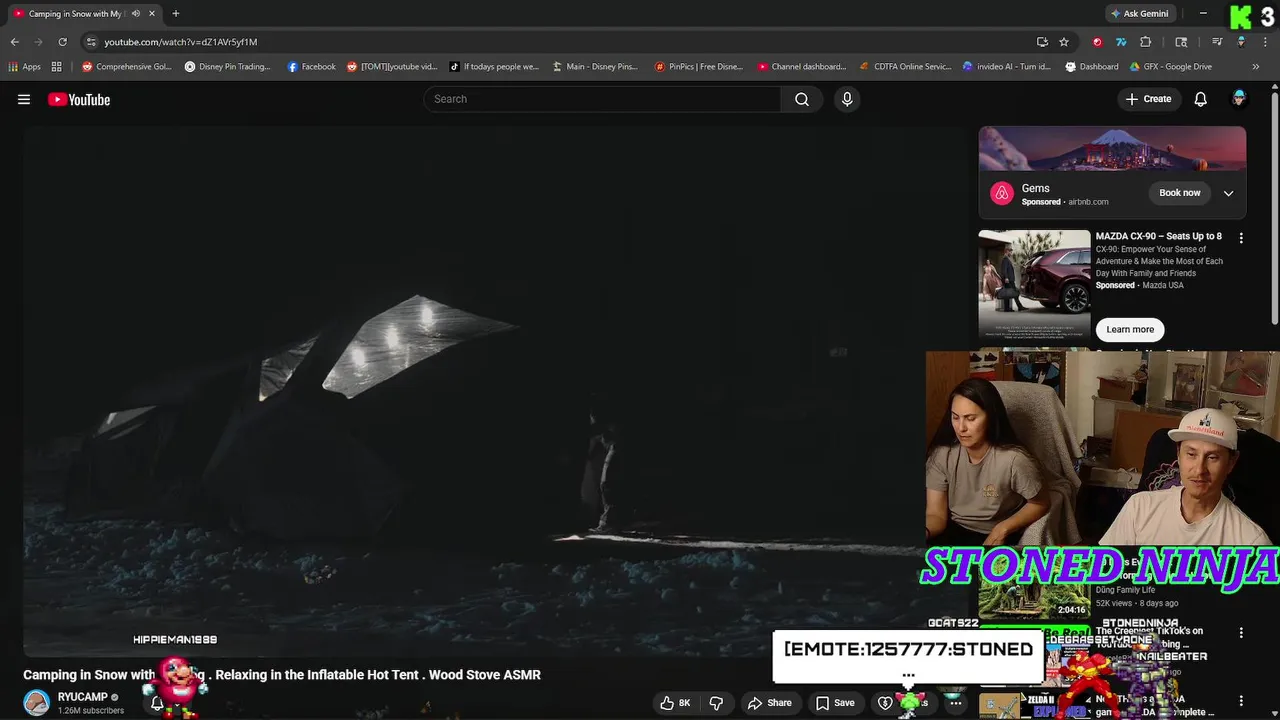Image resolution: width=1280 pixels, height=720 pixels.
Task: Open the Apps bookmark
Action: pos(24,67)
